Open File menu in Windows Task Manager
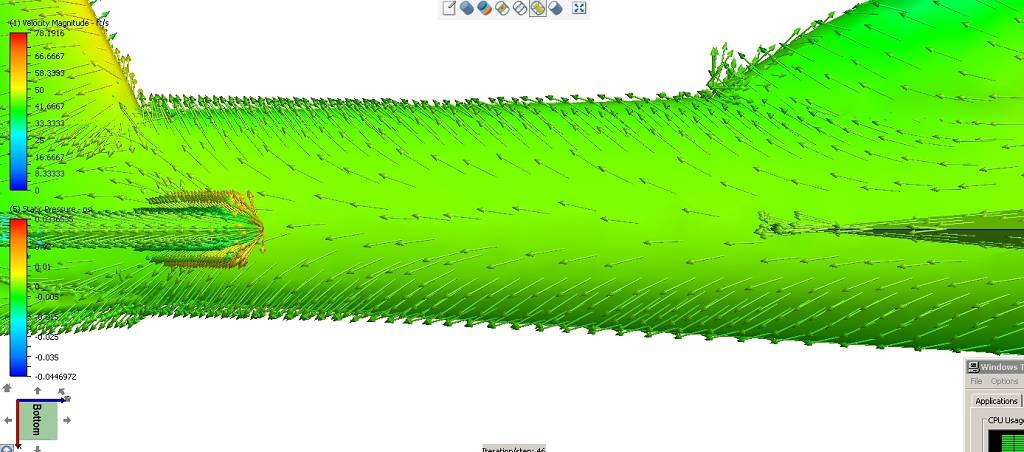 tap(976, 381)
